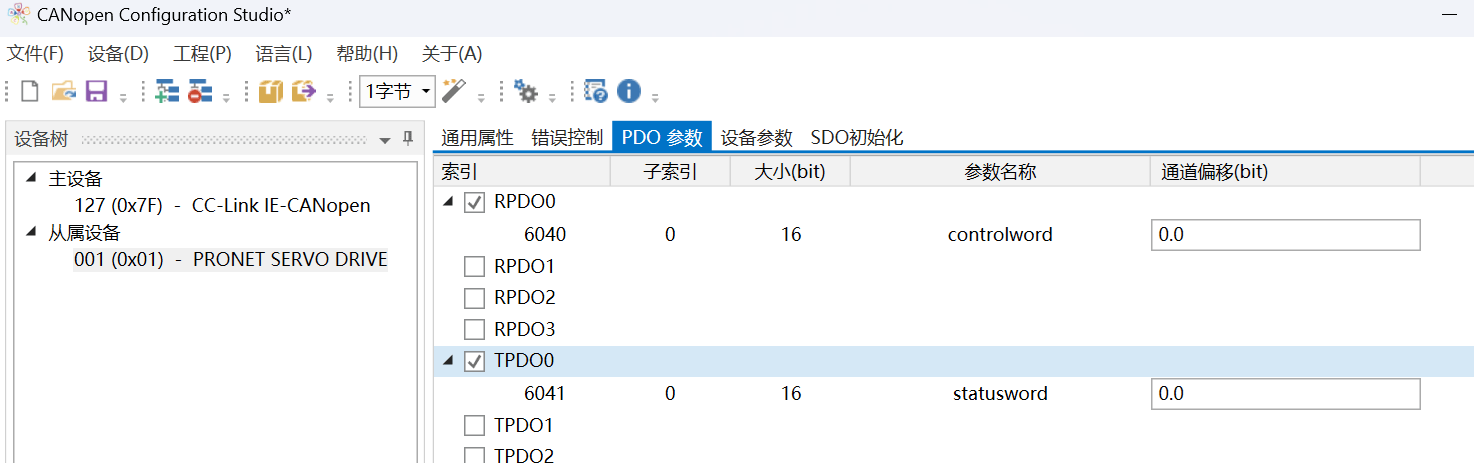Click statusword channel offset field

coord(1285,394)
